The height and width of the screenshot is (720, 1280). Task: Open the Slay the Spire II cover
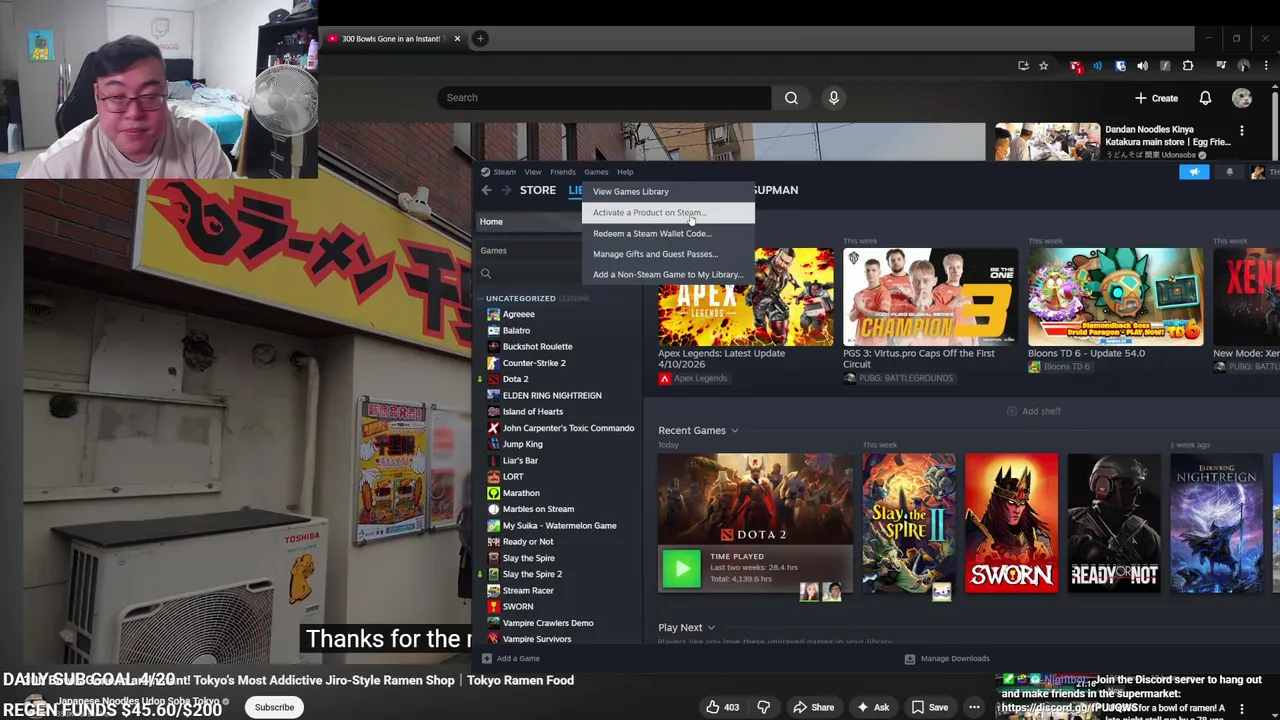(909, 523)
